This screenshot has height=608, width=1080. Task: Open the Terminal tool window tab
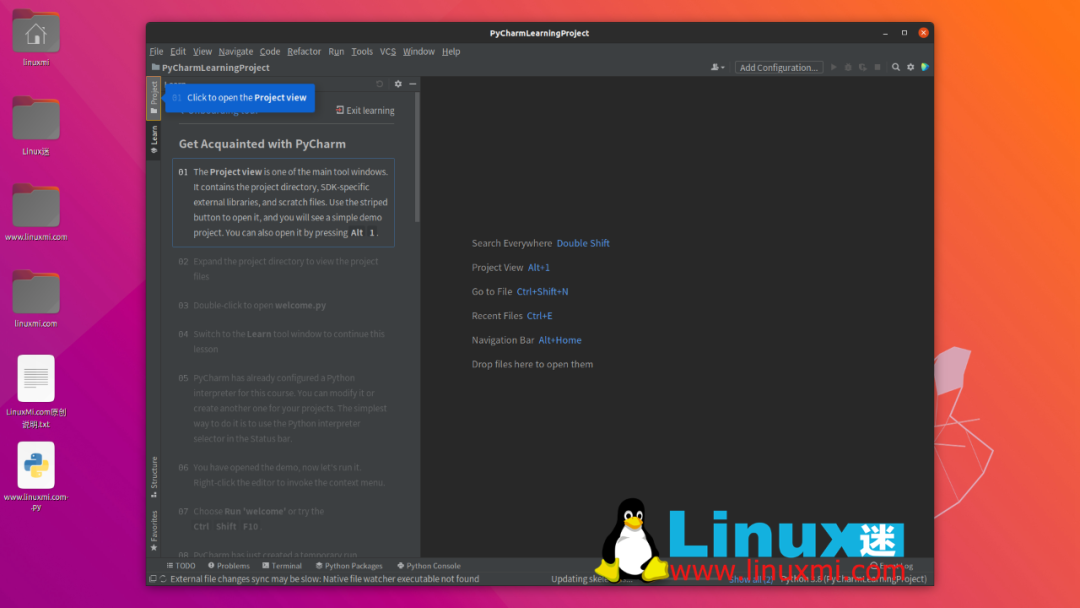point(282,566)
